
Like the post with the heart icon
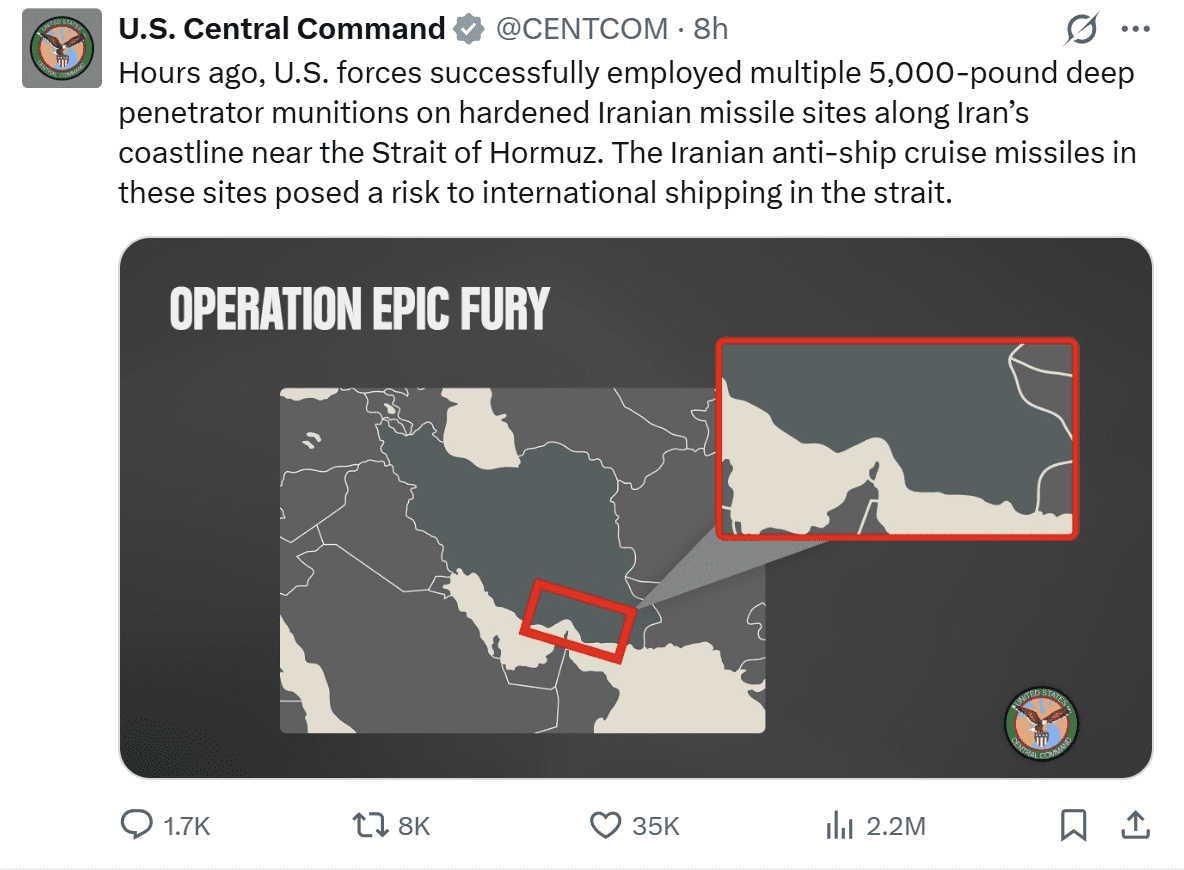click(x=605, y=825)
